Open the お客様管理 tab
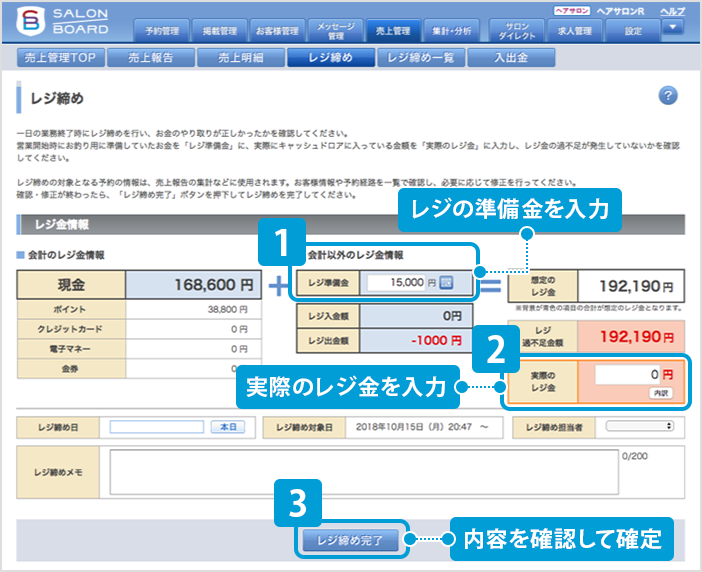 click(x=277, y=31)
